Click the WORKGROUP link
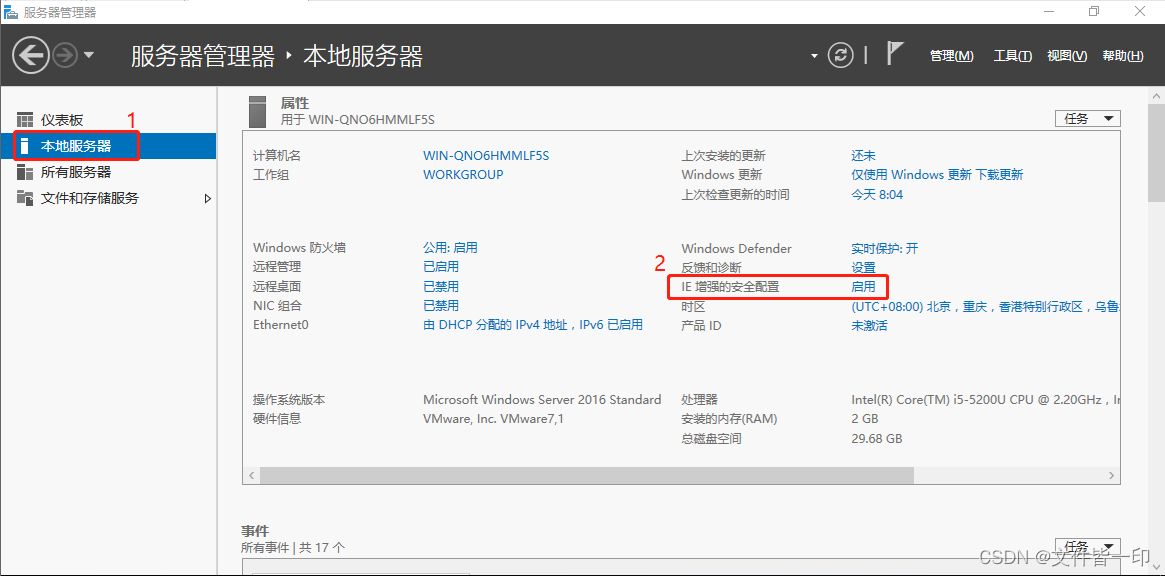 (463, 175)
